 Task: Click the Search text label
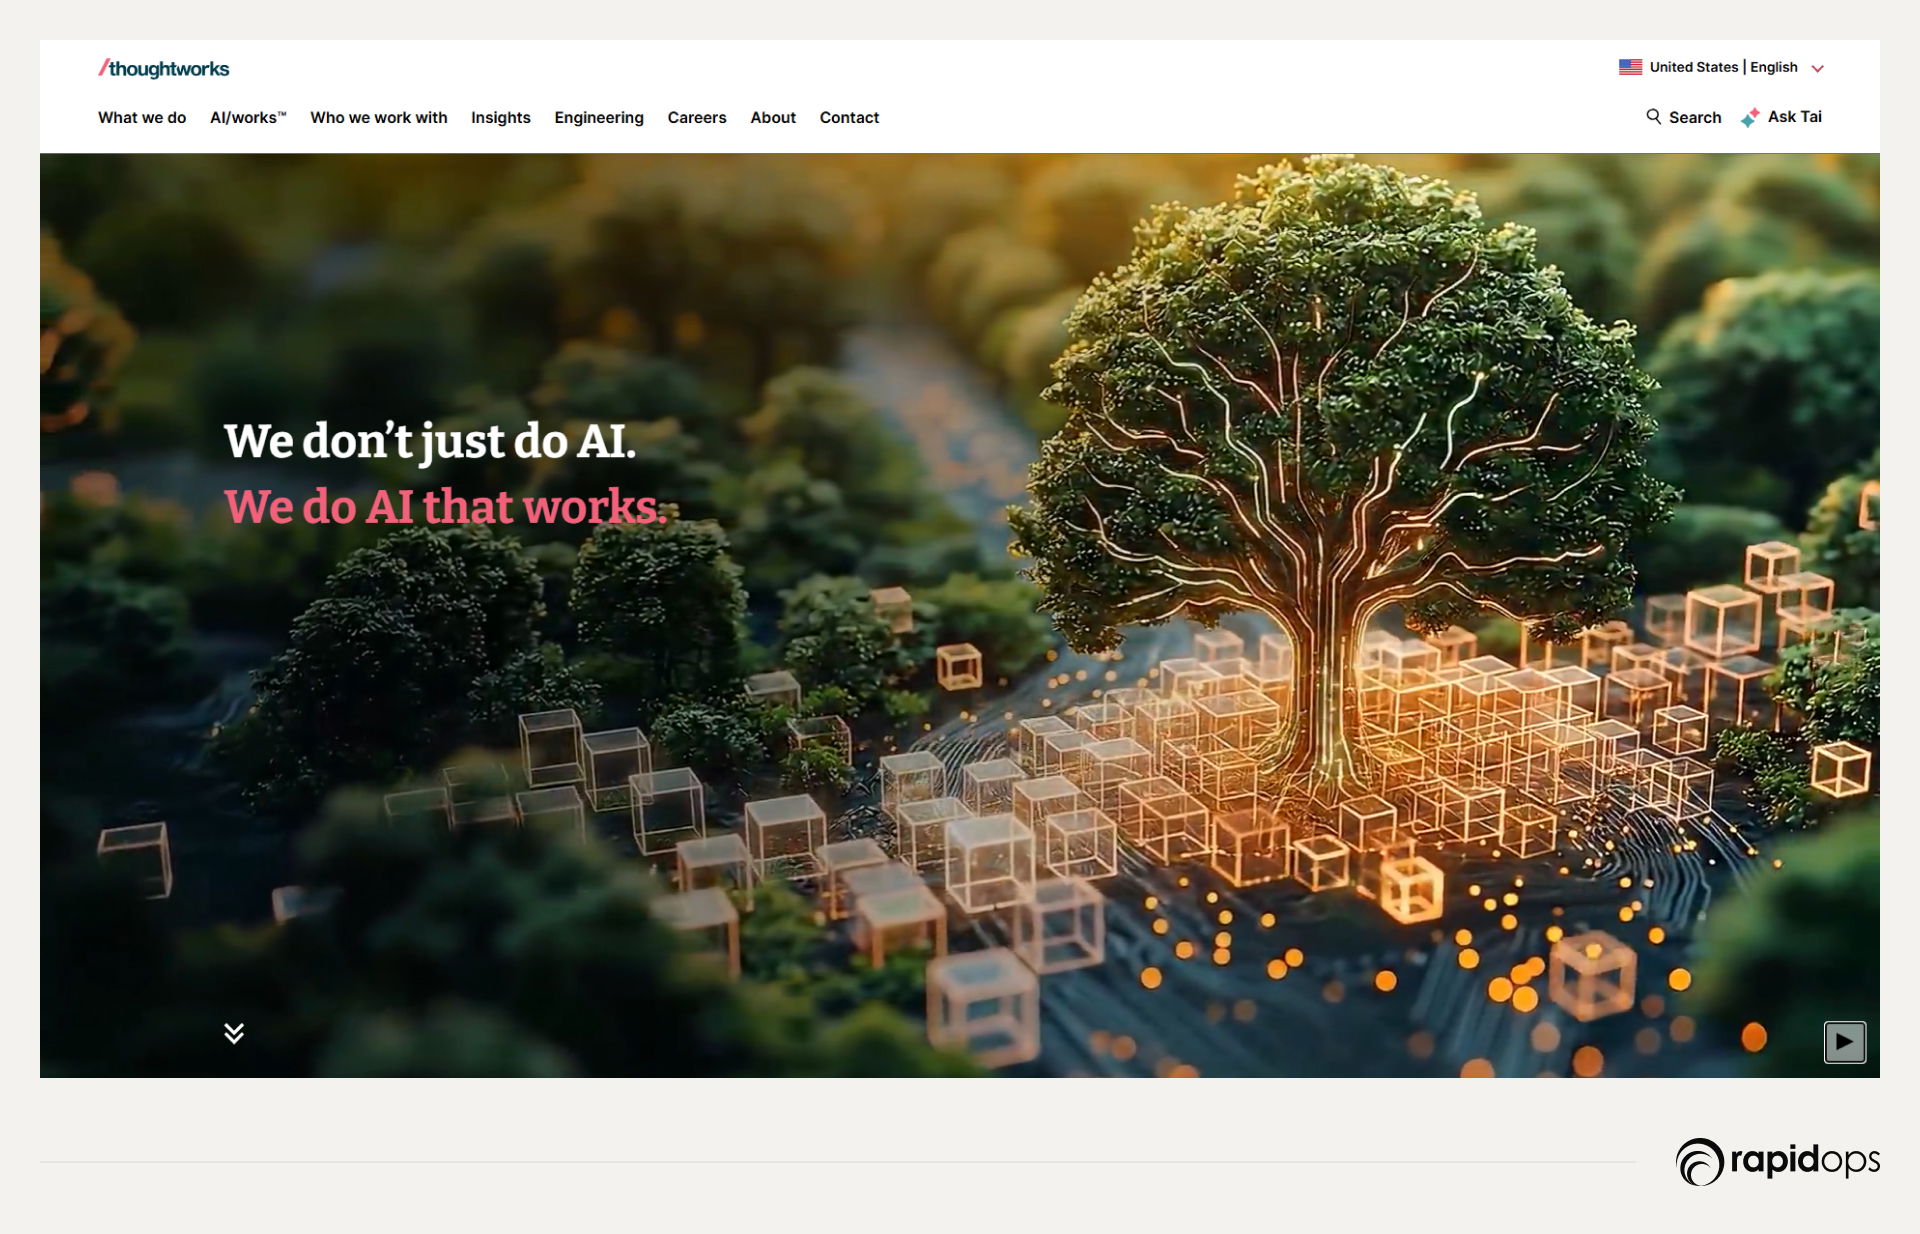pos(1695,118)
